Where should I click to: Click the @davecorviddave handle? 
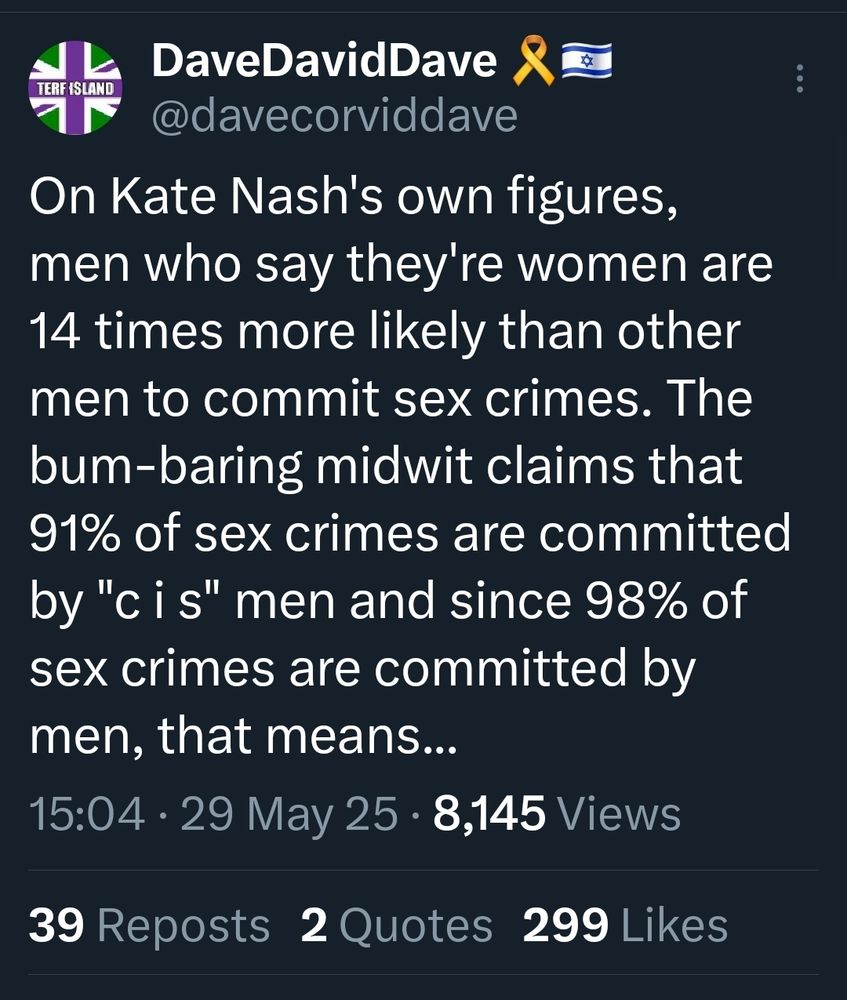point(334,117)
